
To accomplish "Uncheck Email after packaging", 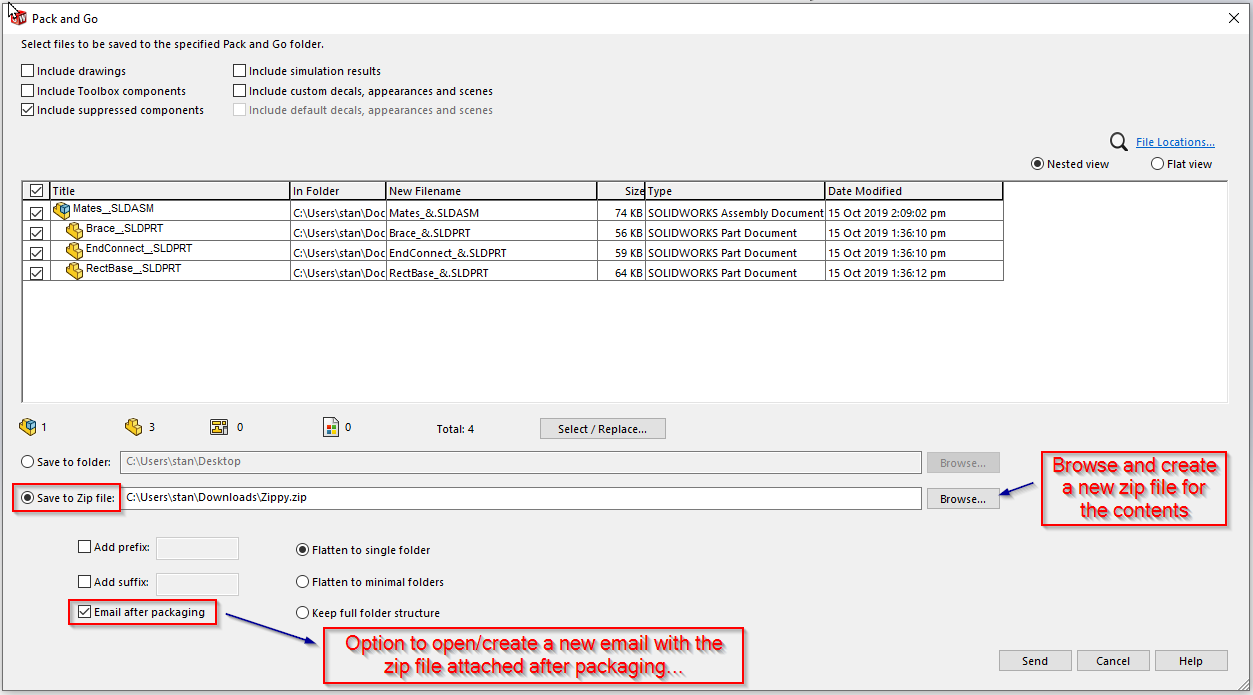I will click(84, 612).
